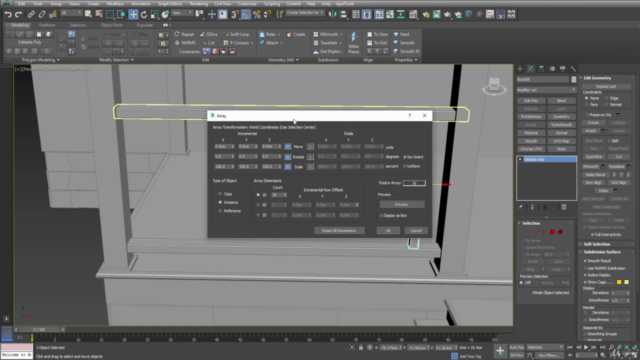Screen dimensions: 640x360
Task: Toggle the Percent Snap icon
Action: tap(256, 15)
